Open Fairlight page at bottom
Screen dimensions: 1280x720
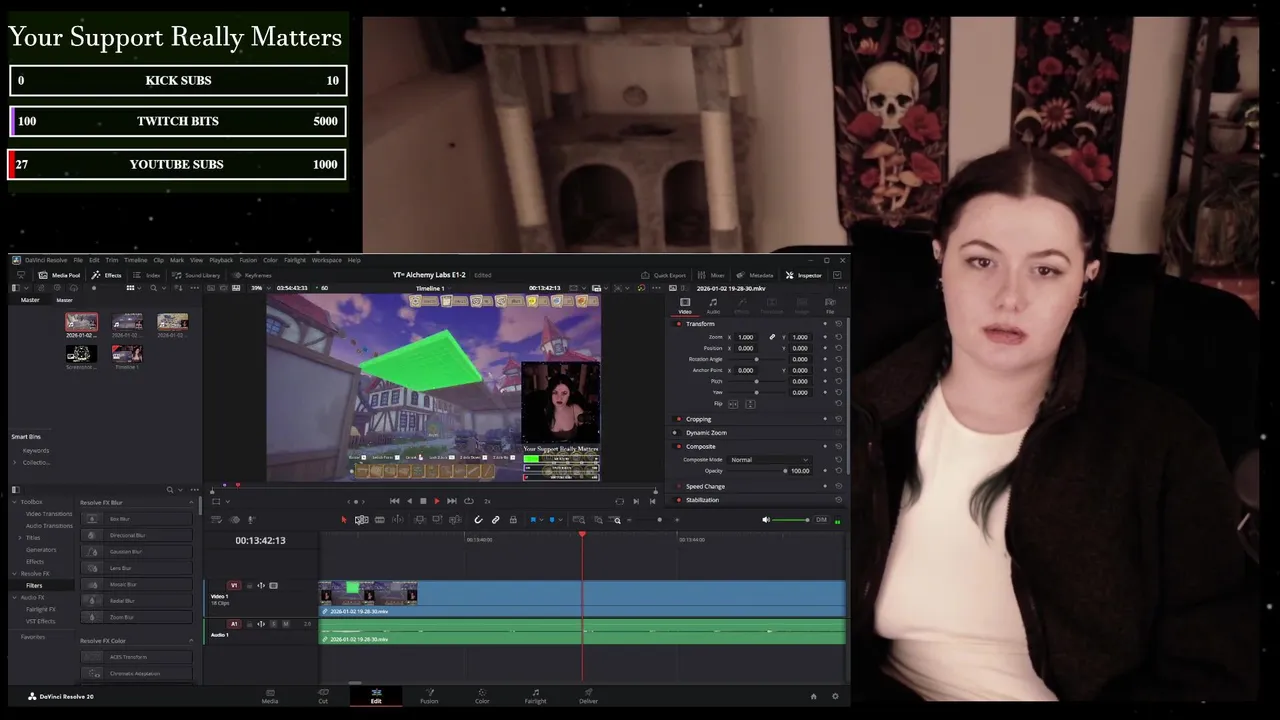(x=535, y=695)
